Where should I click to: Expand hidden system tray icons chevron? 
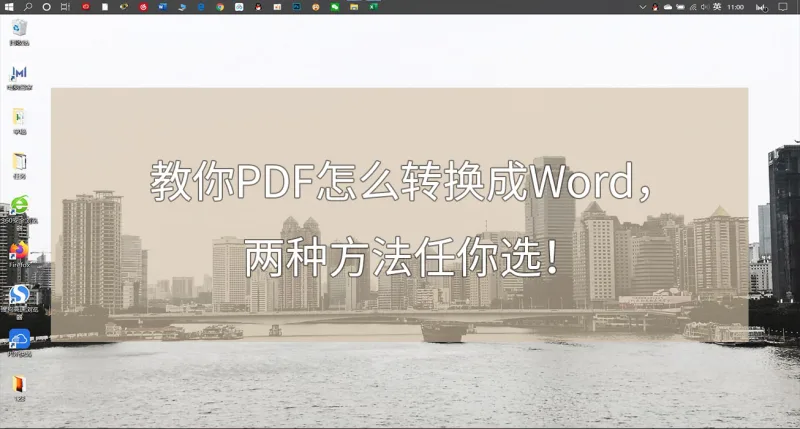tap(642, 7)
